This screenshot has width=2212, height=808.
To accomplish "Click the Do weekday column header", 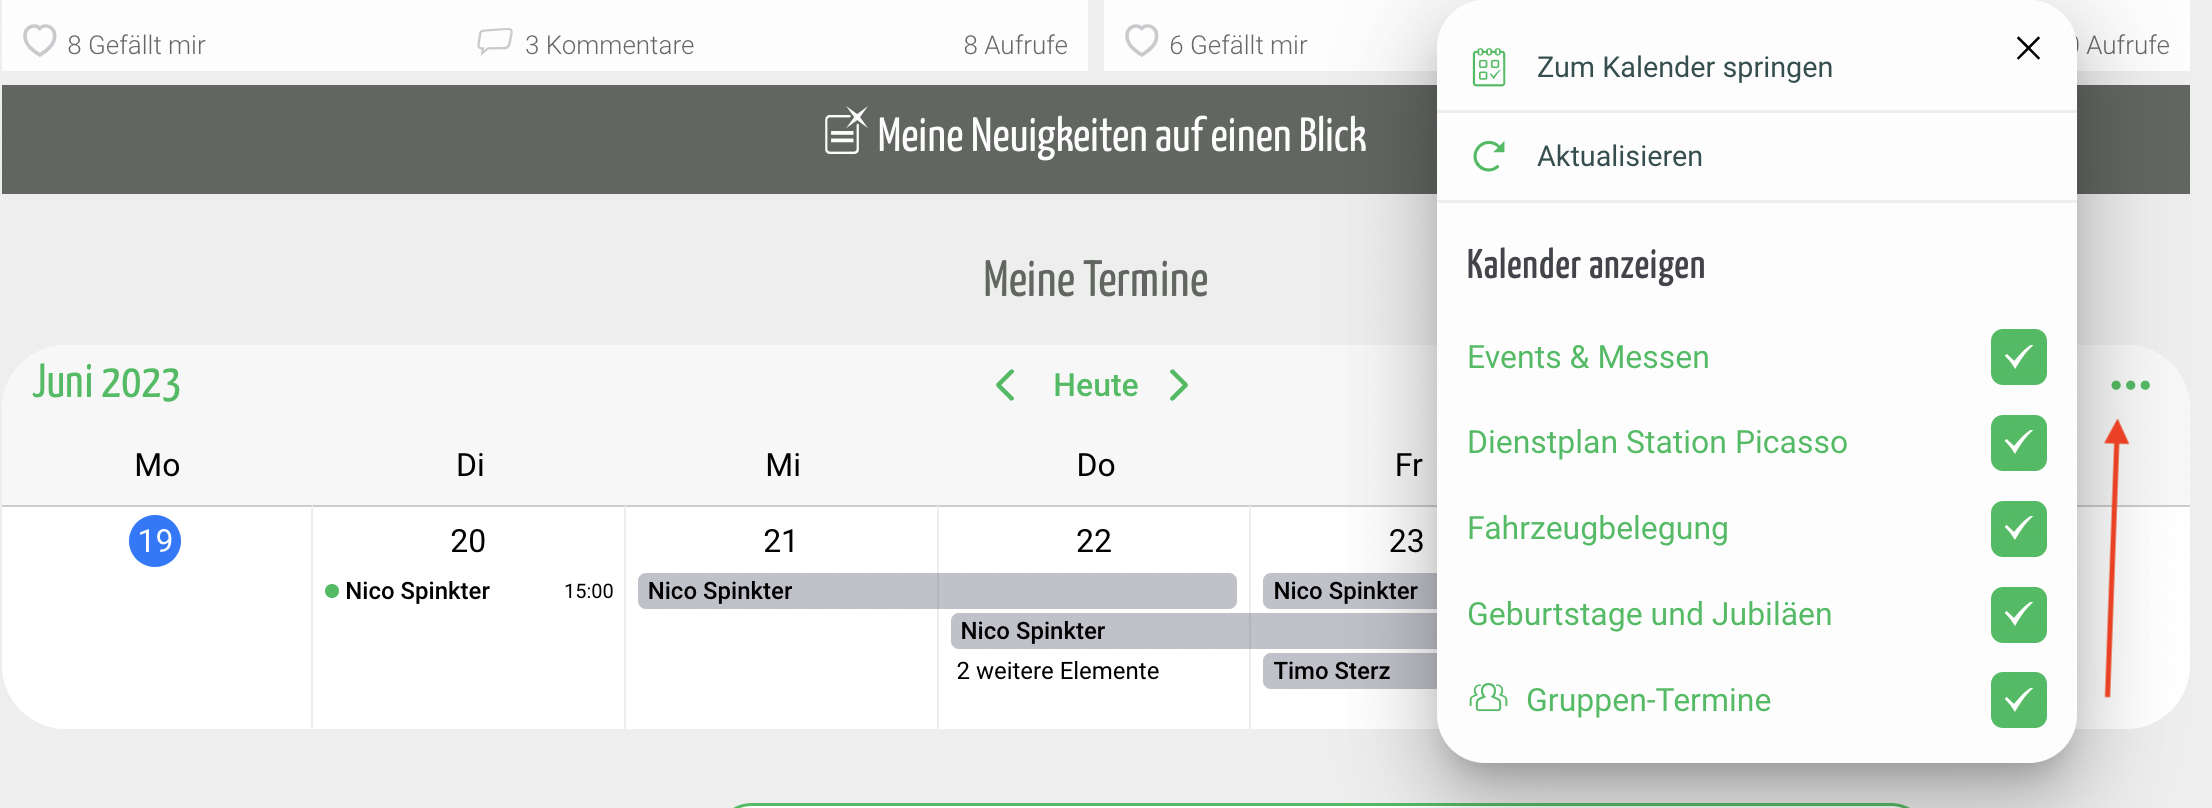I will pos(1096,465).
